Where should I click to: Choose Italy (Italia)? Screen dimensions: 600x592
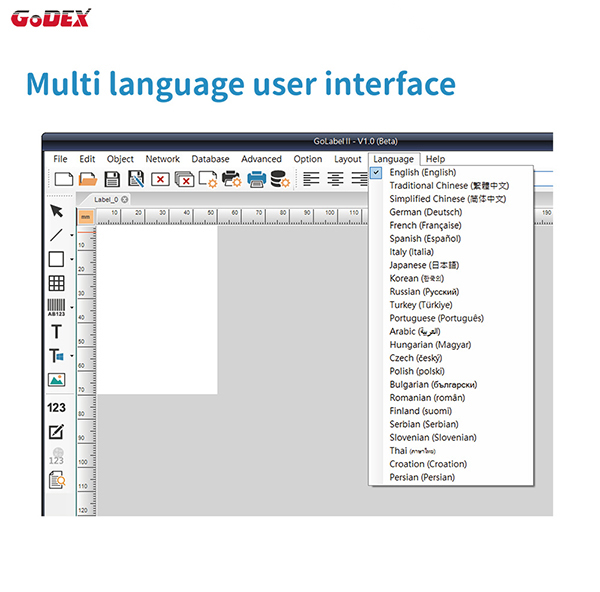[x=451, y=252]
